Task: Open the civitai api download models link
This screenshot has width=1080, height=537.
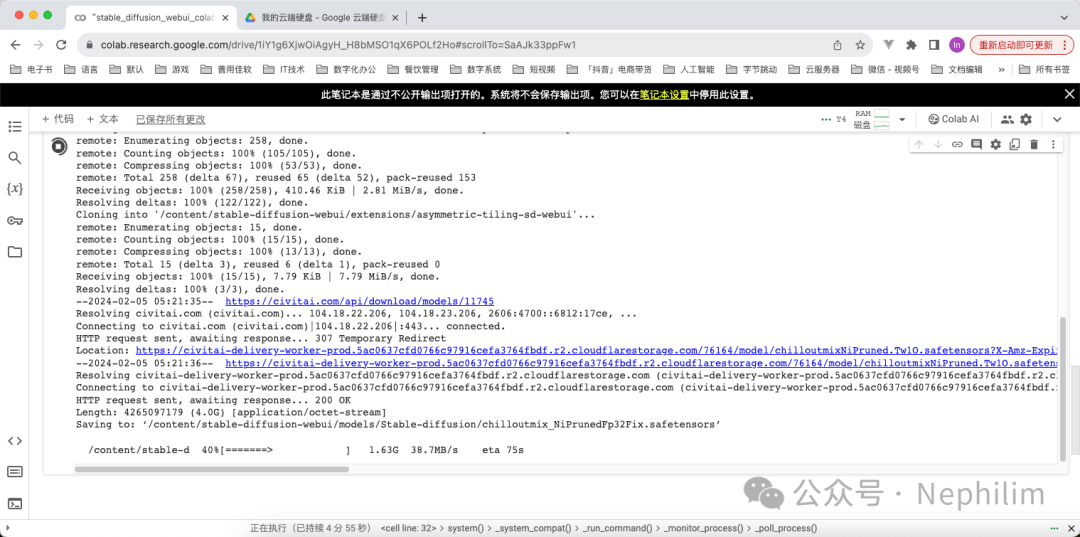Action: tap(360, 302)
